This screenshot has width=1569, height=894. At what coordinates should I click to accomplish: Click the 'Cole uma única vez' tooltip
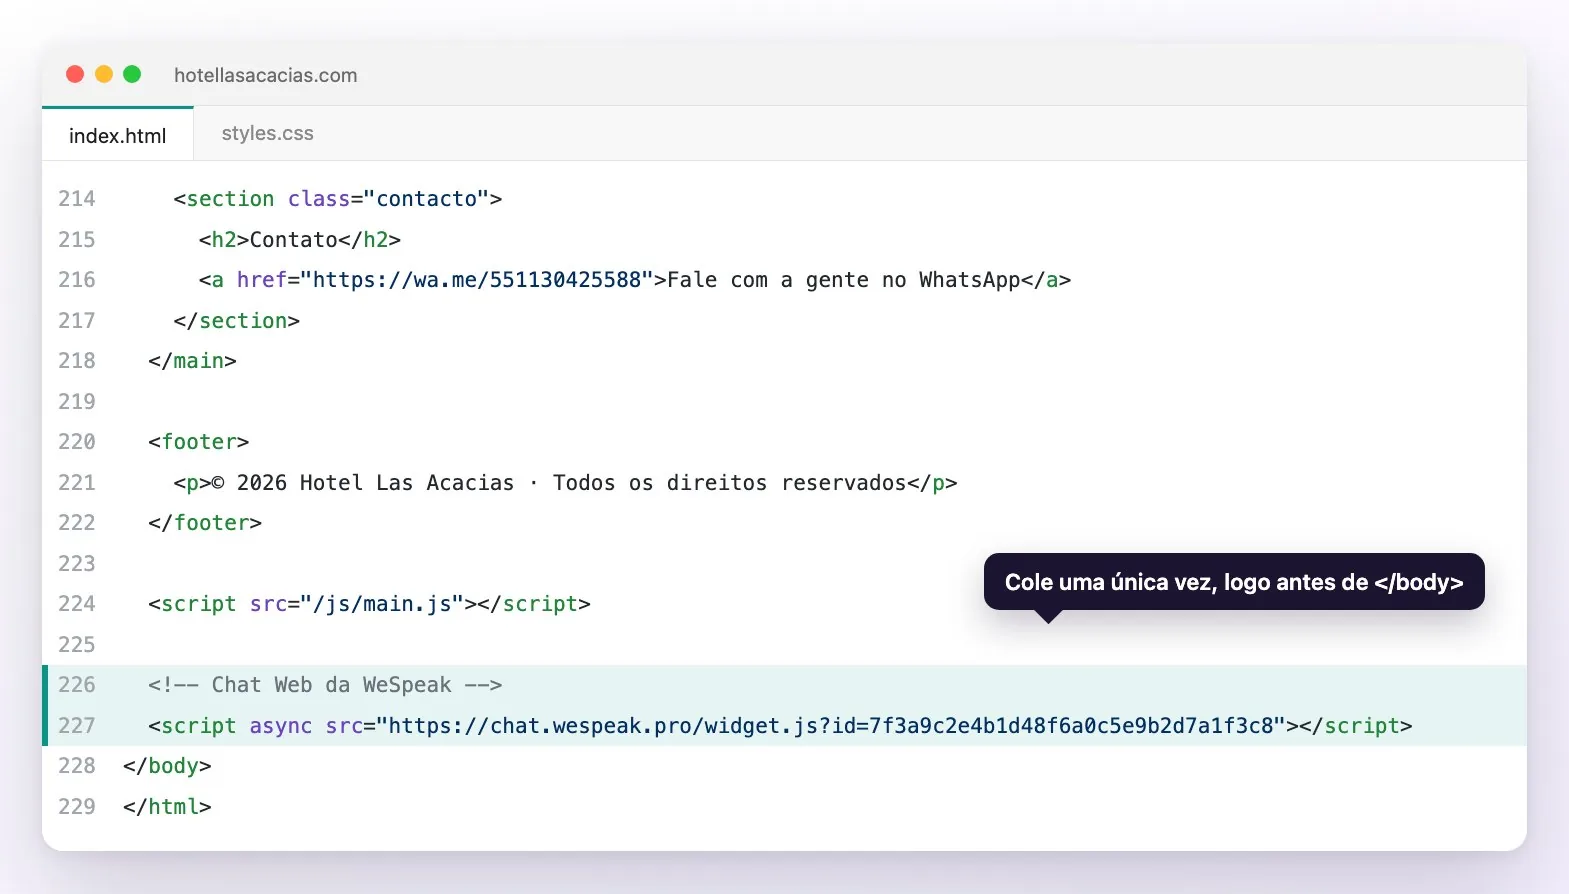[x=1234, y=582]
